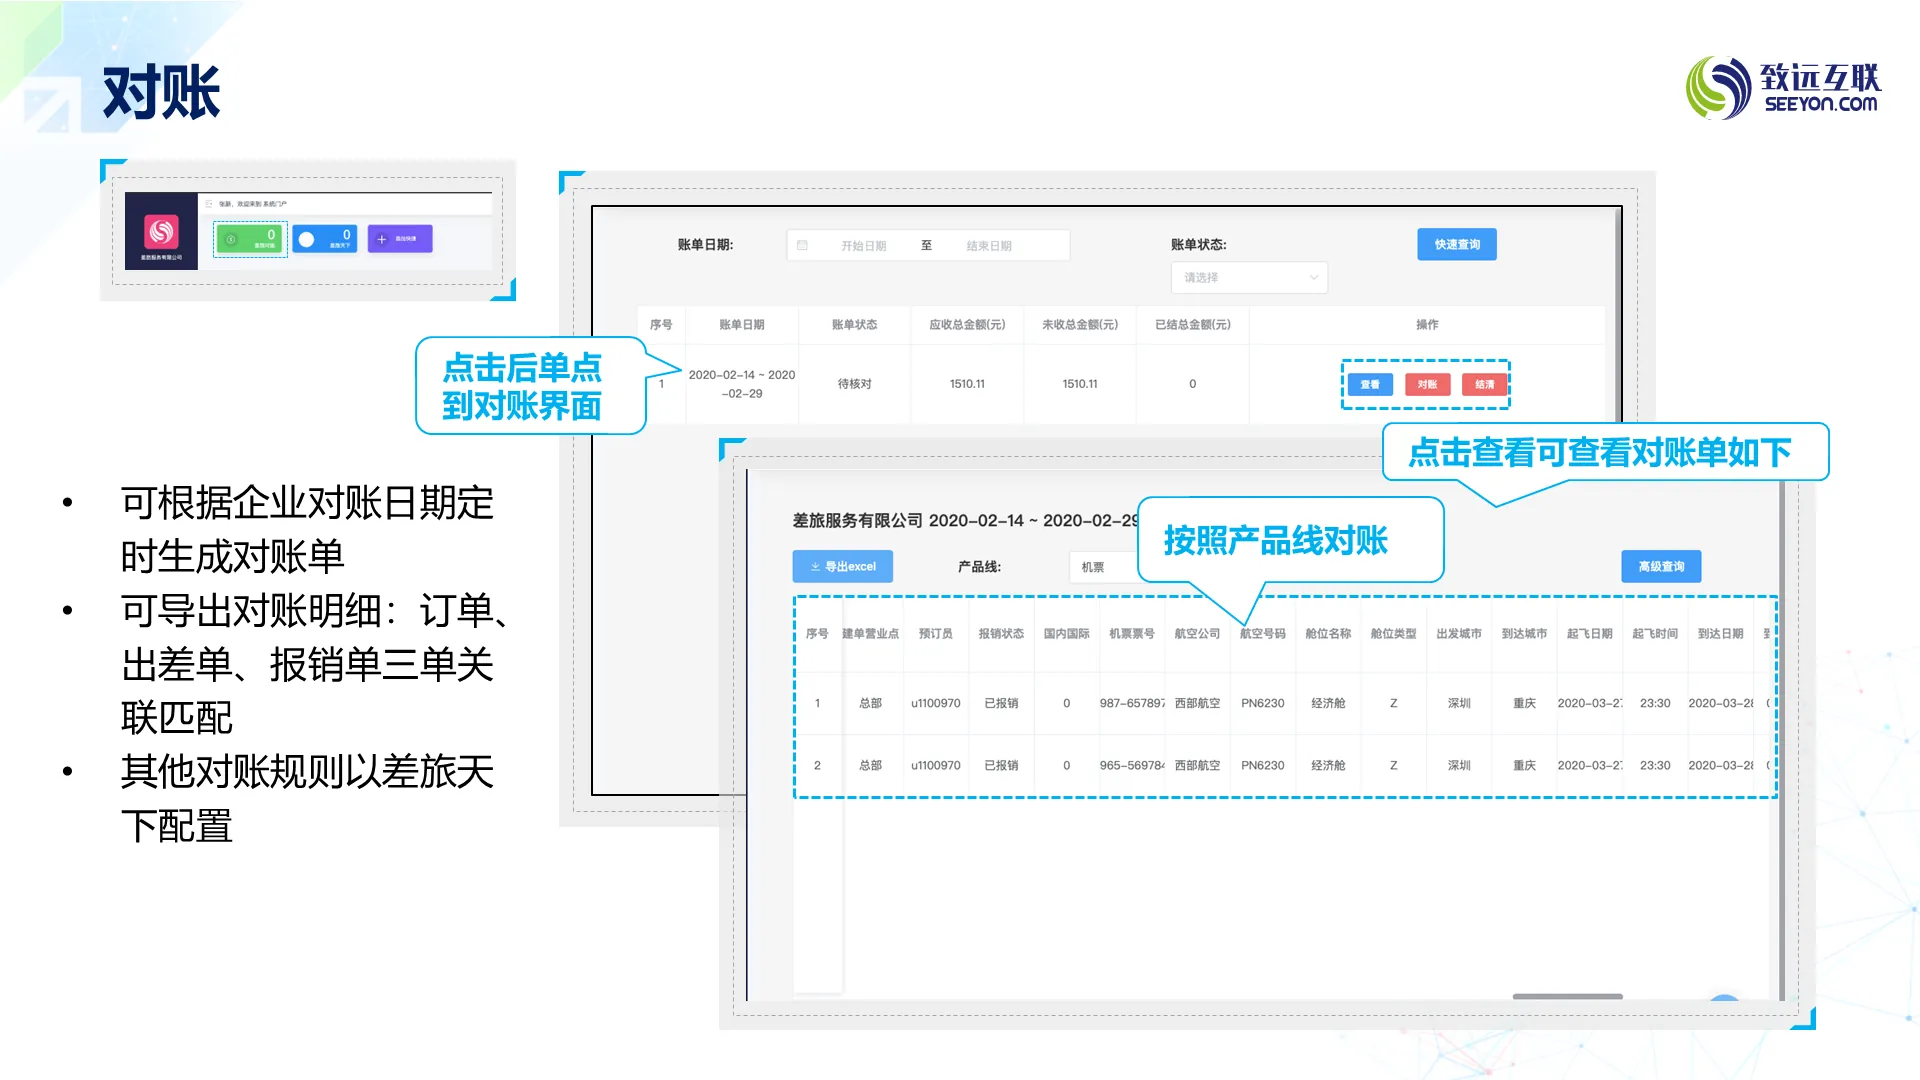Click the 未收总金额(元) column header
This screenshot has height=1080, width=1920.
(1080, 325)
